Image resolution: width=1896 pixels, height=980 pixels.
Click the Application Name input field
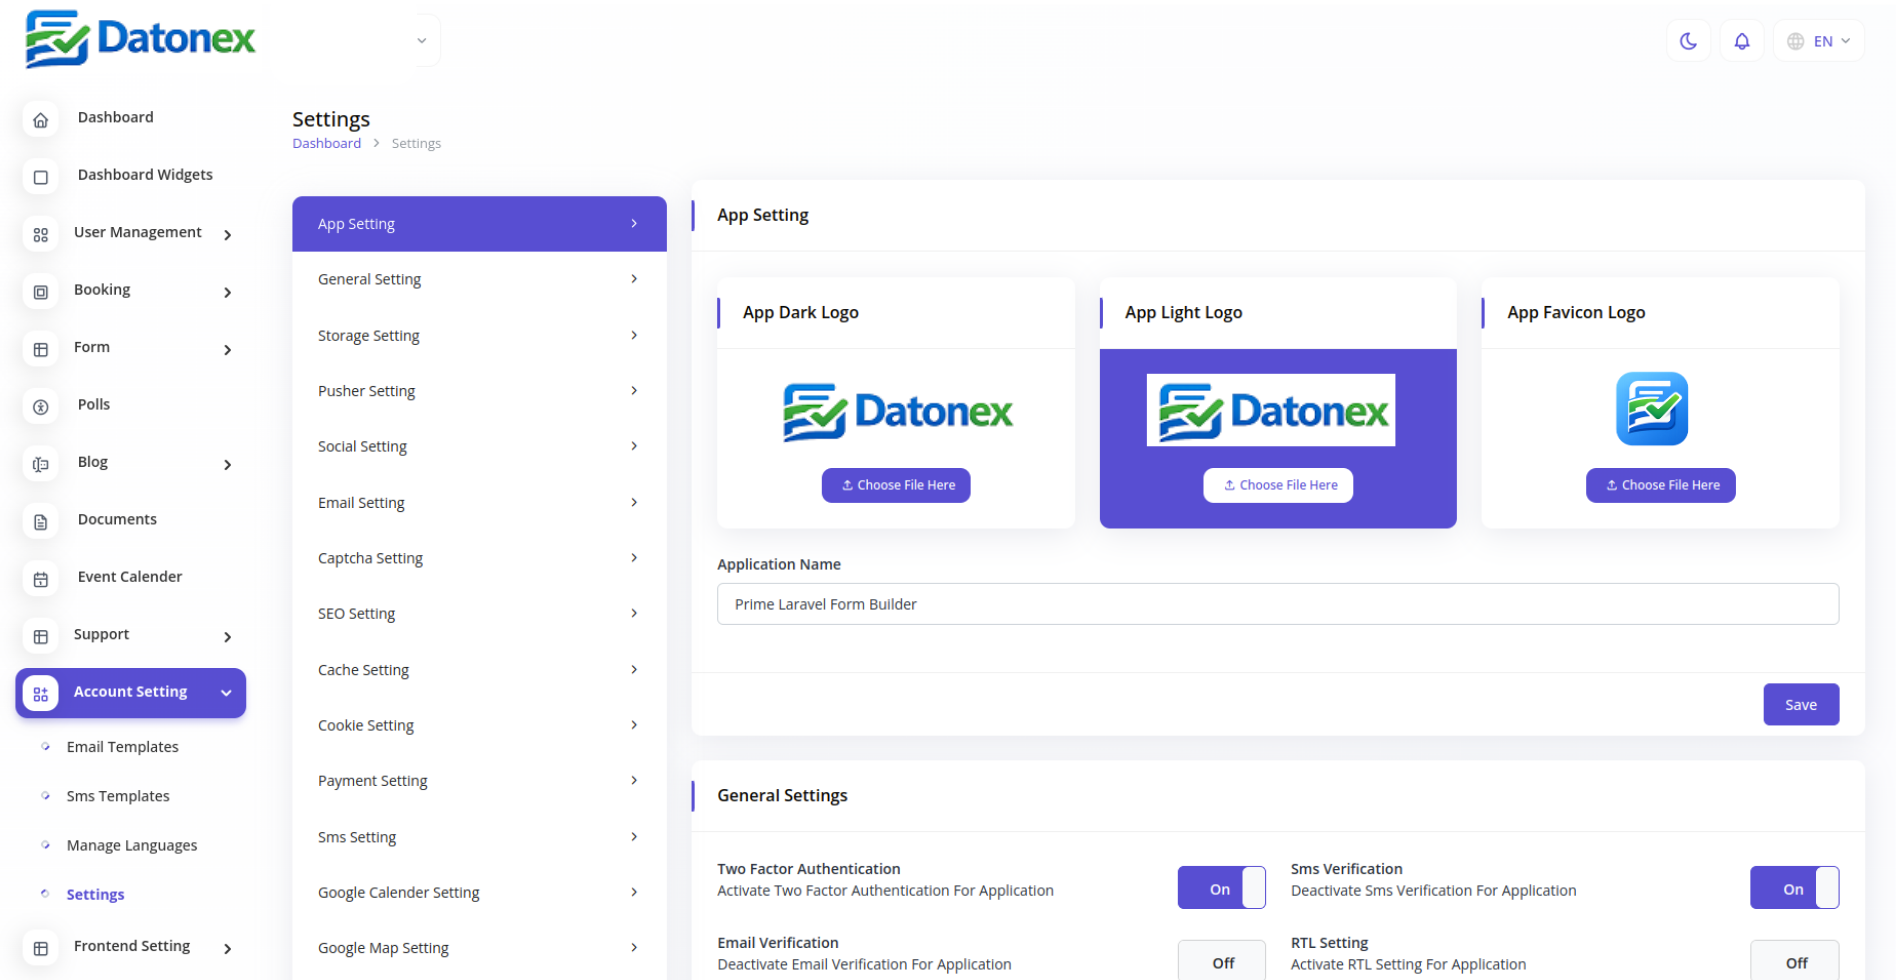[1277, 604]
